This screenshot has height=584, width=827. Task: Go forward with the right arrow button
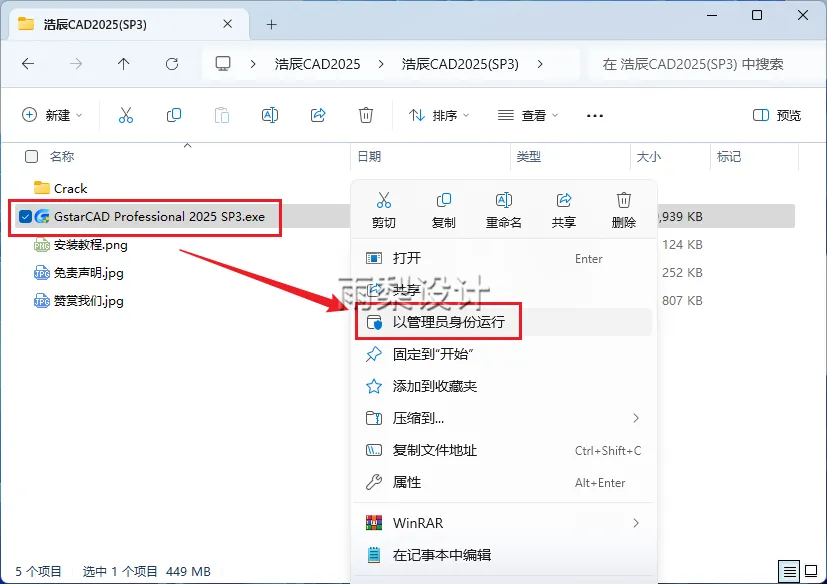(76, 64)
